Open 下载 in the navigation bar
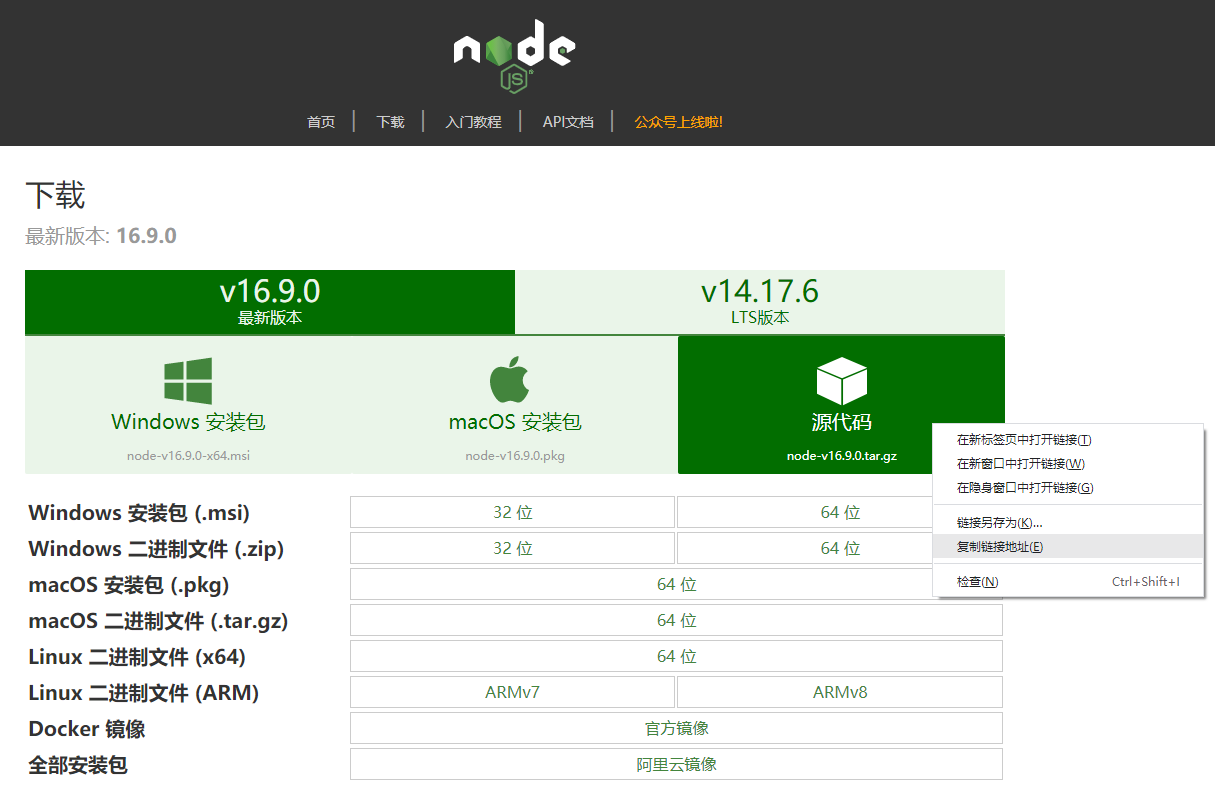1215x800 pixels. coord(390,122)
